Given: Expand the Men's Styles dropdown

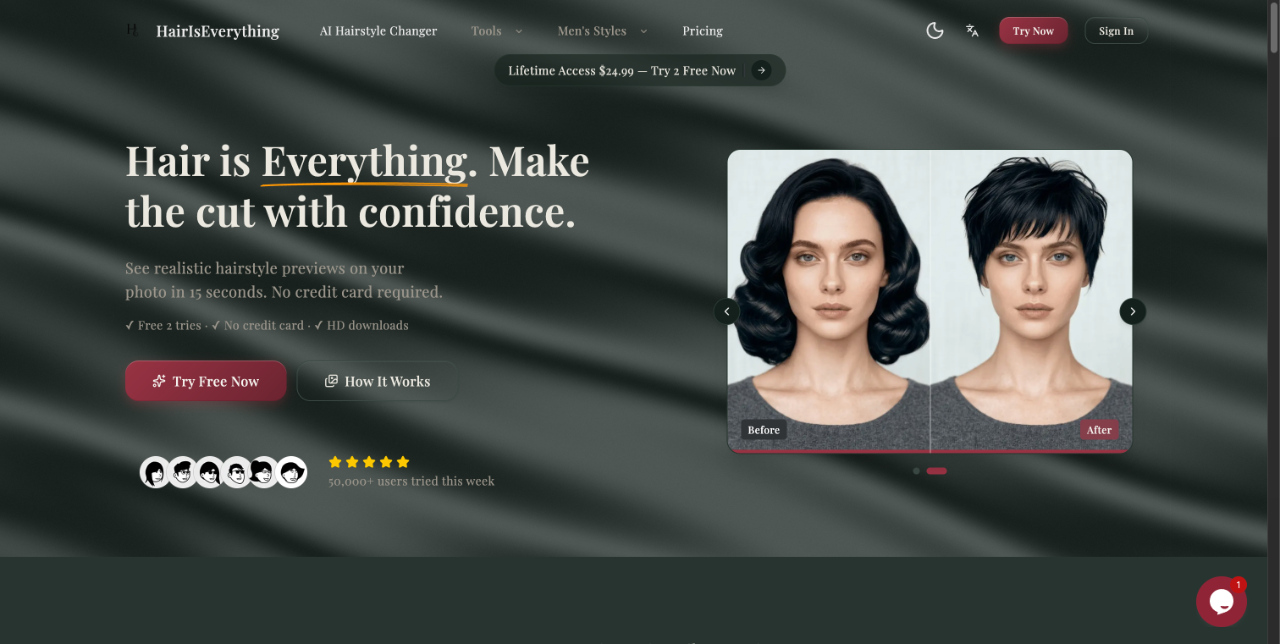Looking at the screenshot, I should click(x=602, y=31).
